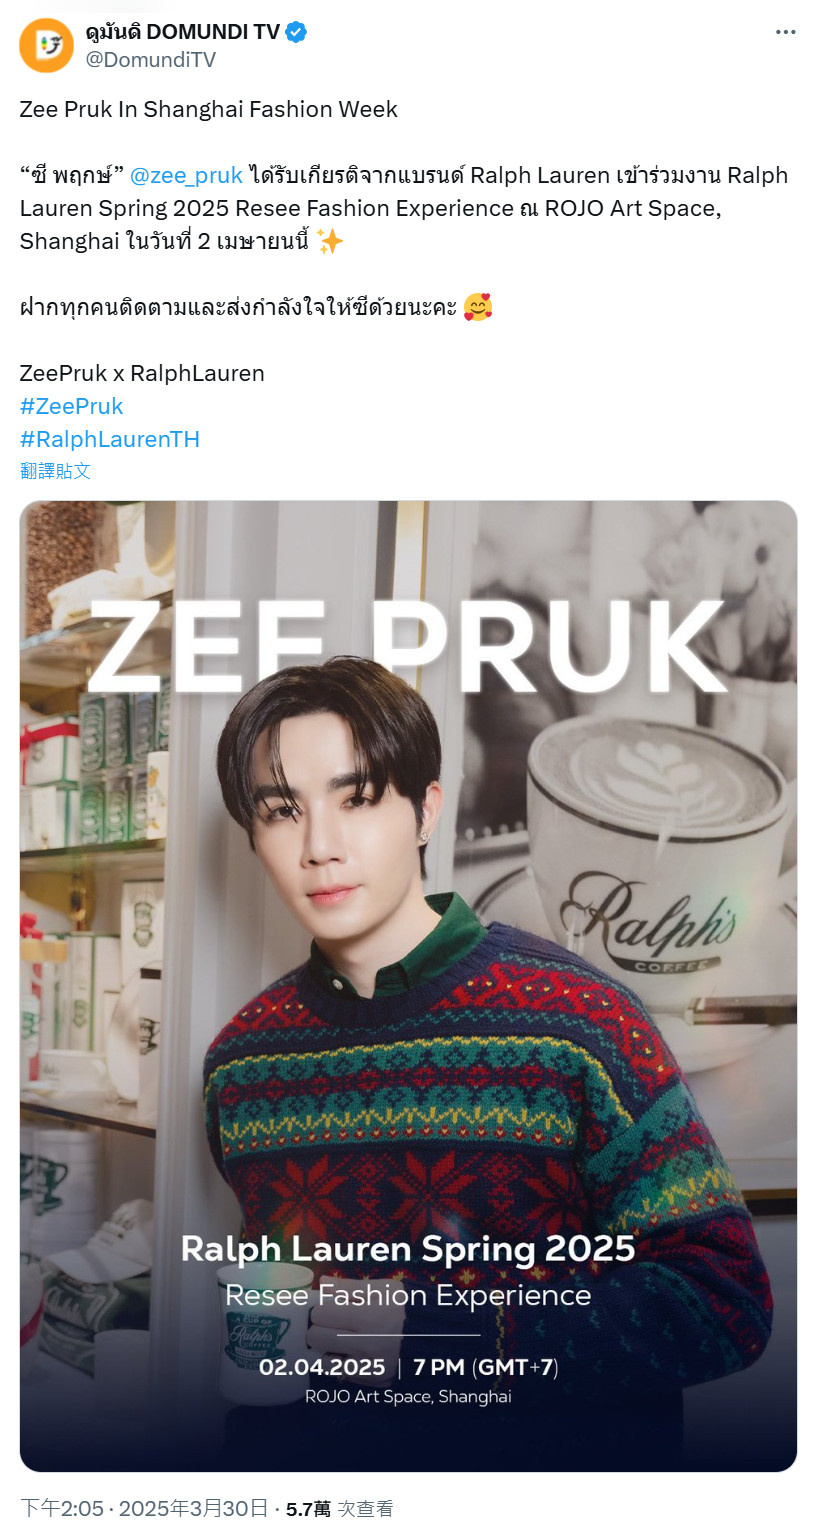This screenshot has height=1536, width=814.
Task: Click the large ZEE PRUK poster title
Action: [406, 646]
